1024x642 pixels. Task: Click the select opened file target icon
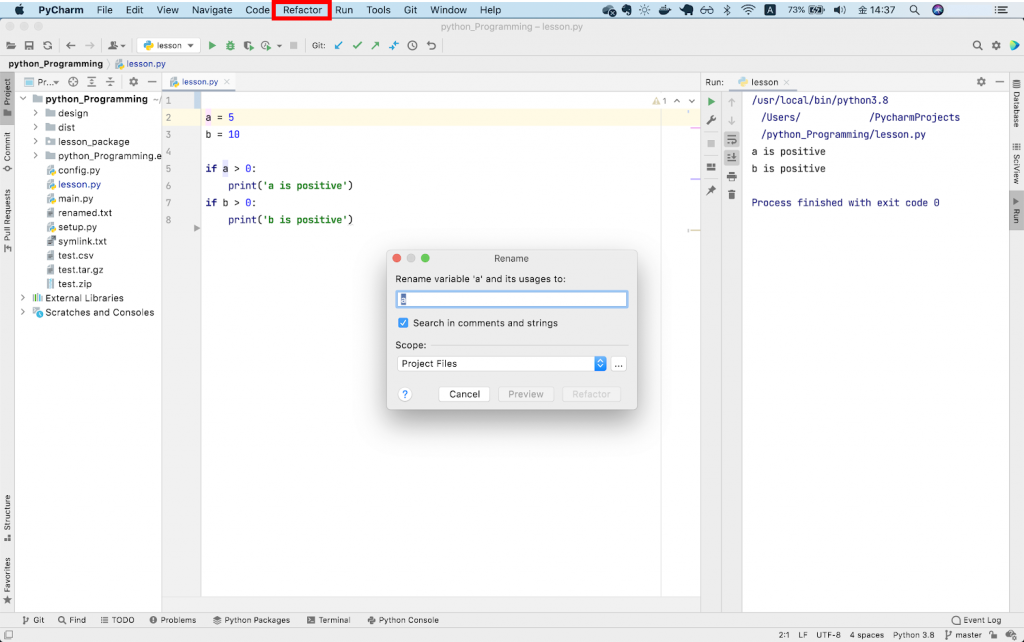tap(73, 82)
